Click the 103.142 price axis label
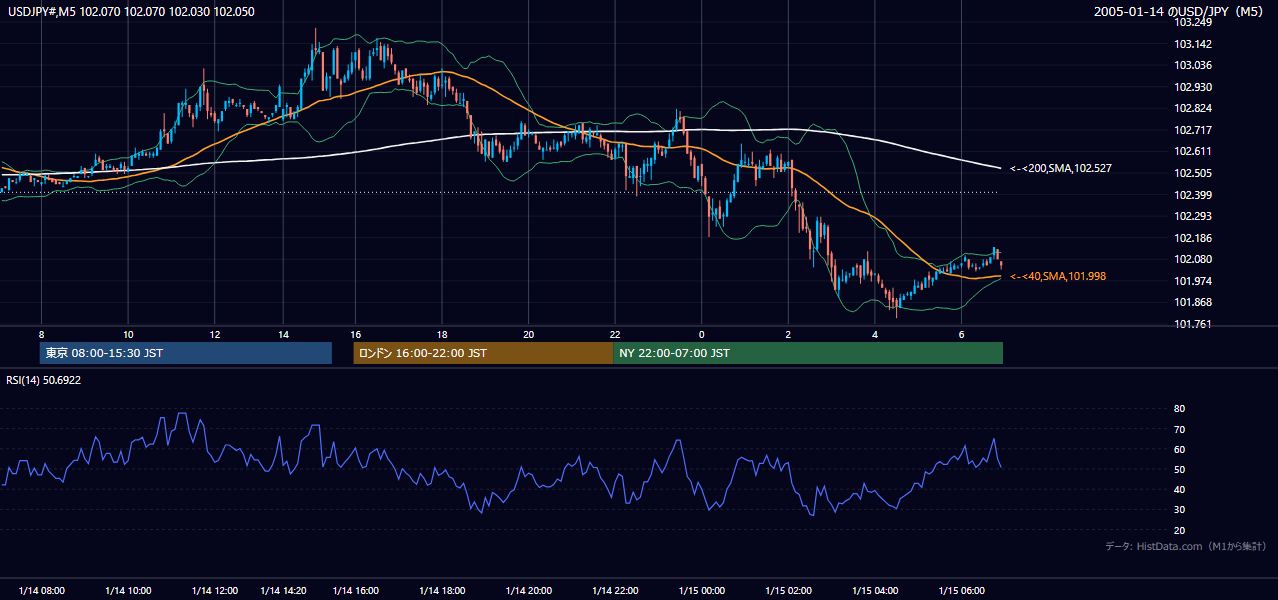The image size is (1278, 600). pyautogui.click(x=1193, y=44)
